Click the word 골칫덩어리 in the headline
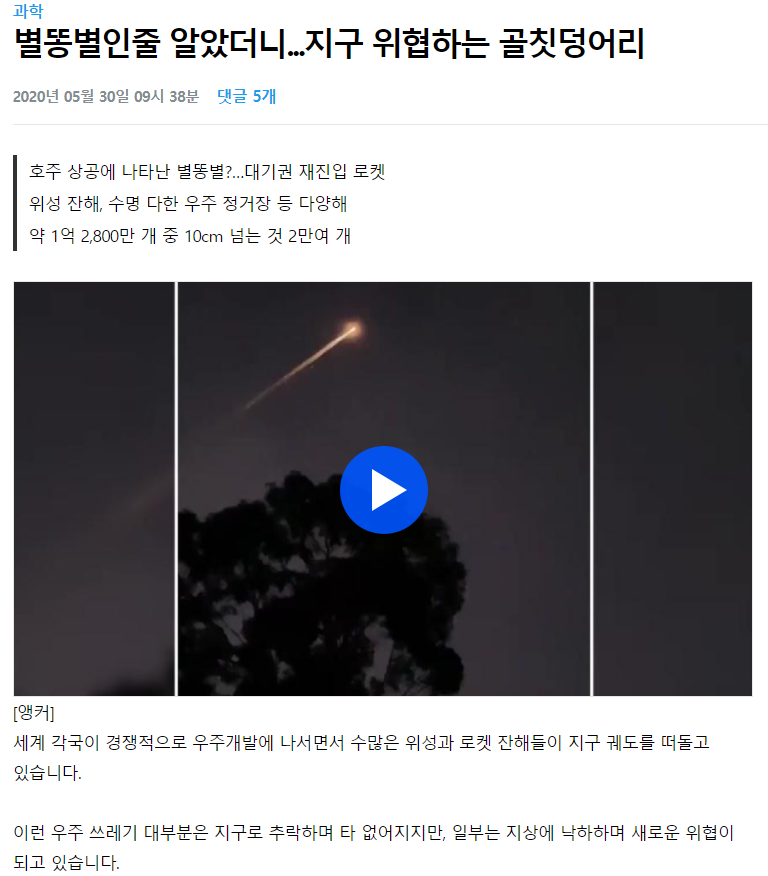The height and width of the screenshot is (876, 768). (x=572, y=44)
